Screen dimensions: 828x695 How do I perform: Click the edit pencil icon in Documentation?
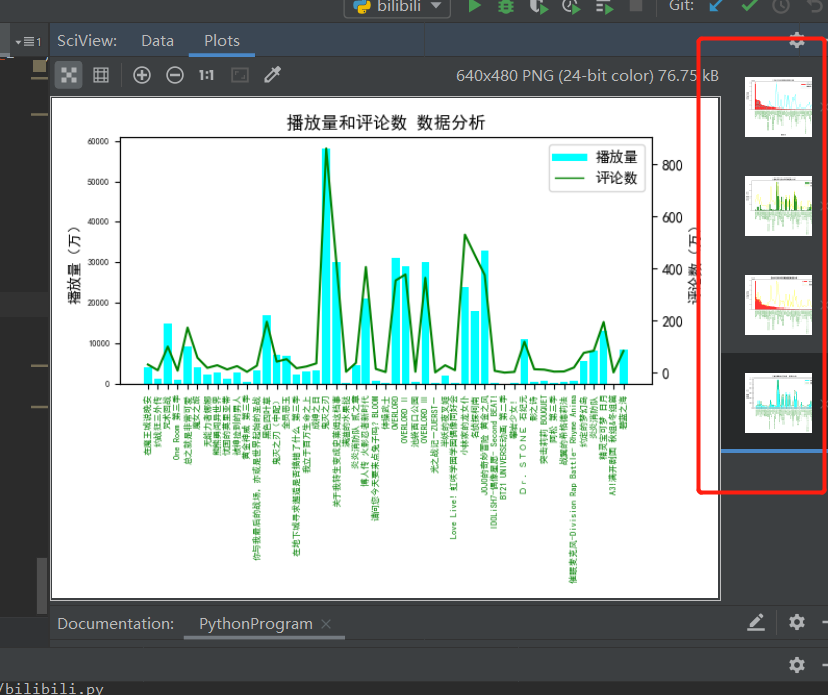click(756, 622)
